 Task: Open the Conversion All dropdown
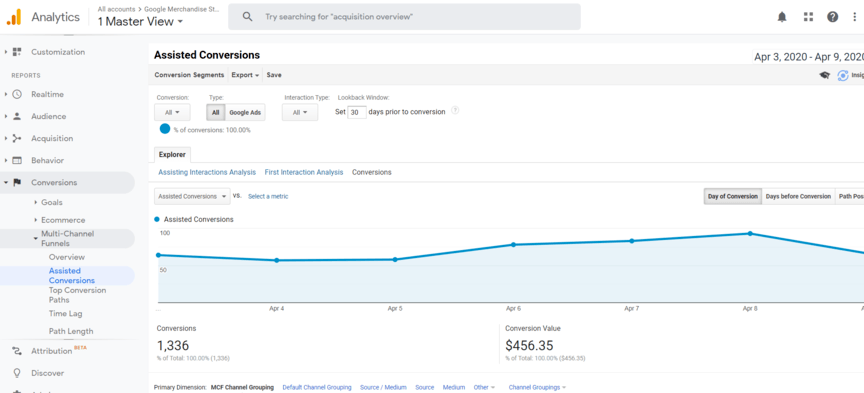[172, 112]
